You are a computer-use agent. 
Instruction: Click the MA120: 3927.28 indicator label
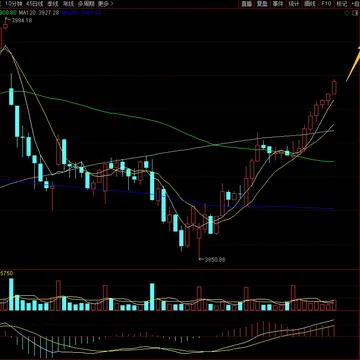[x=39, y=13]
